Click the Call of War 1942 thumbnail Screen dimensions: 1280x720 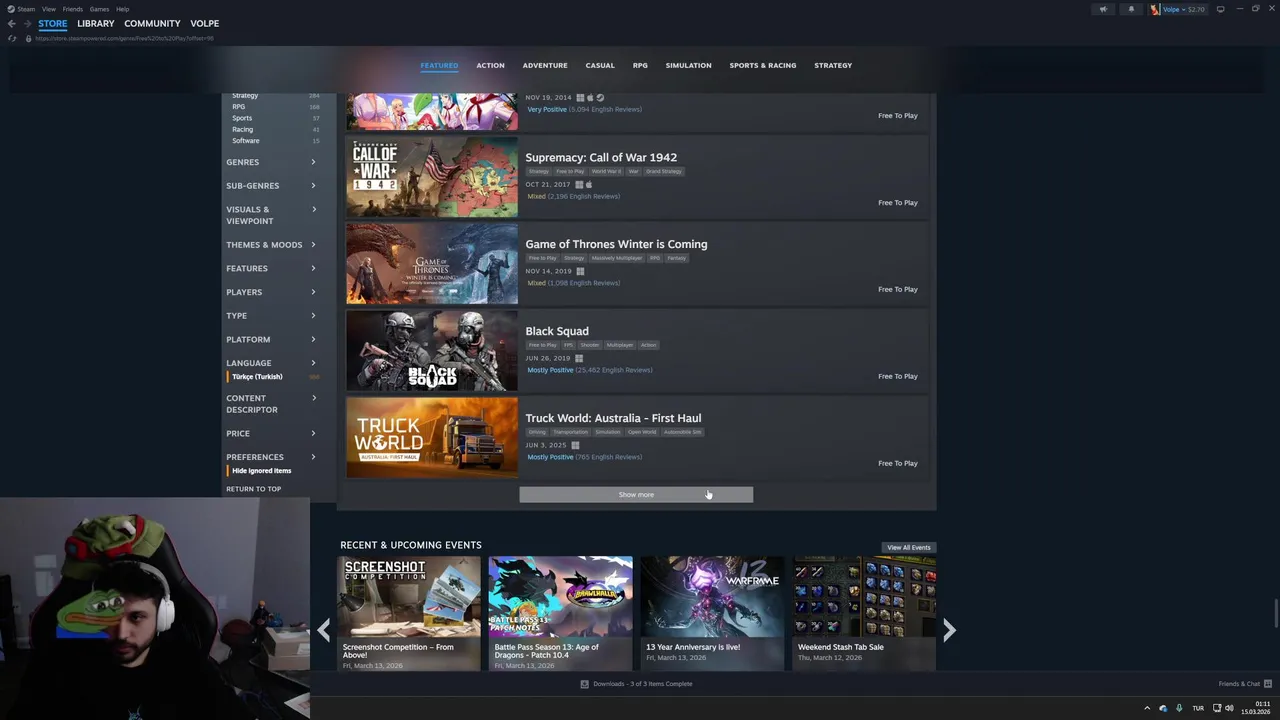pos(432,177)
